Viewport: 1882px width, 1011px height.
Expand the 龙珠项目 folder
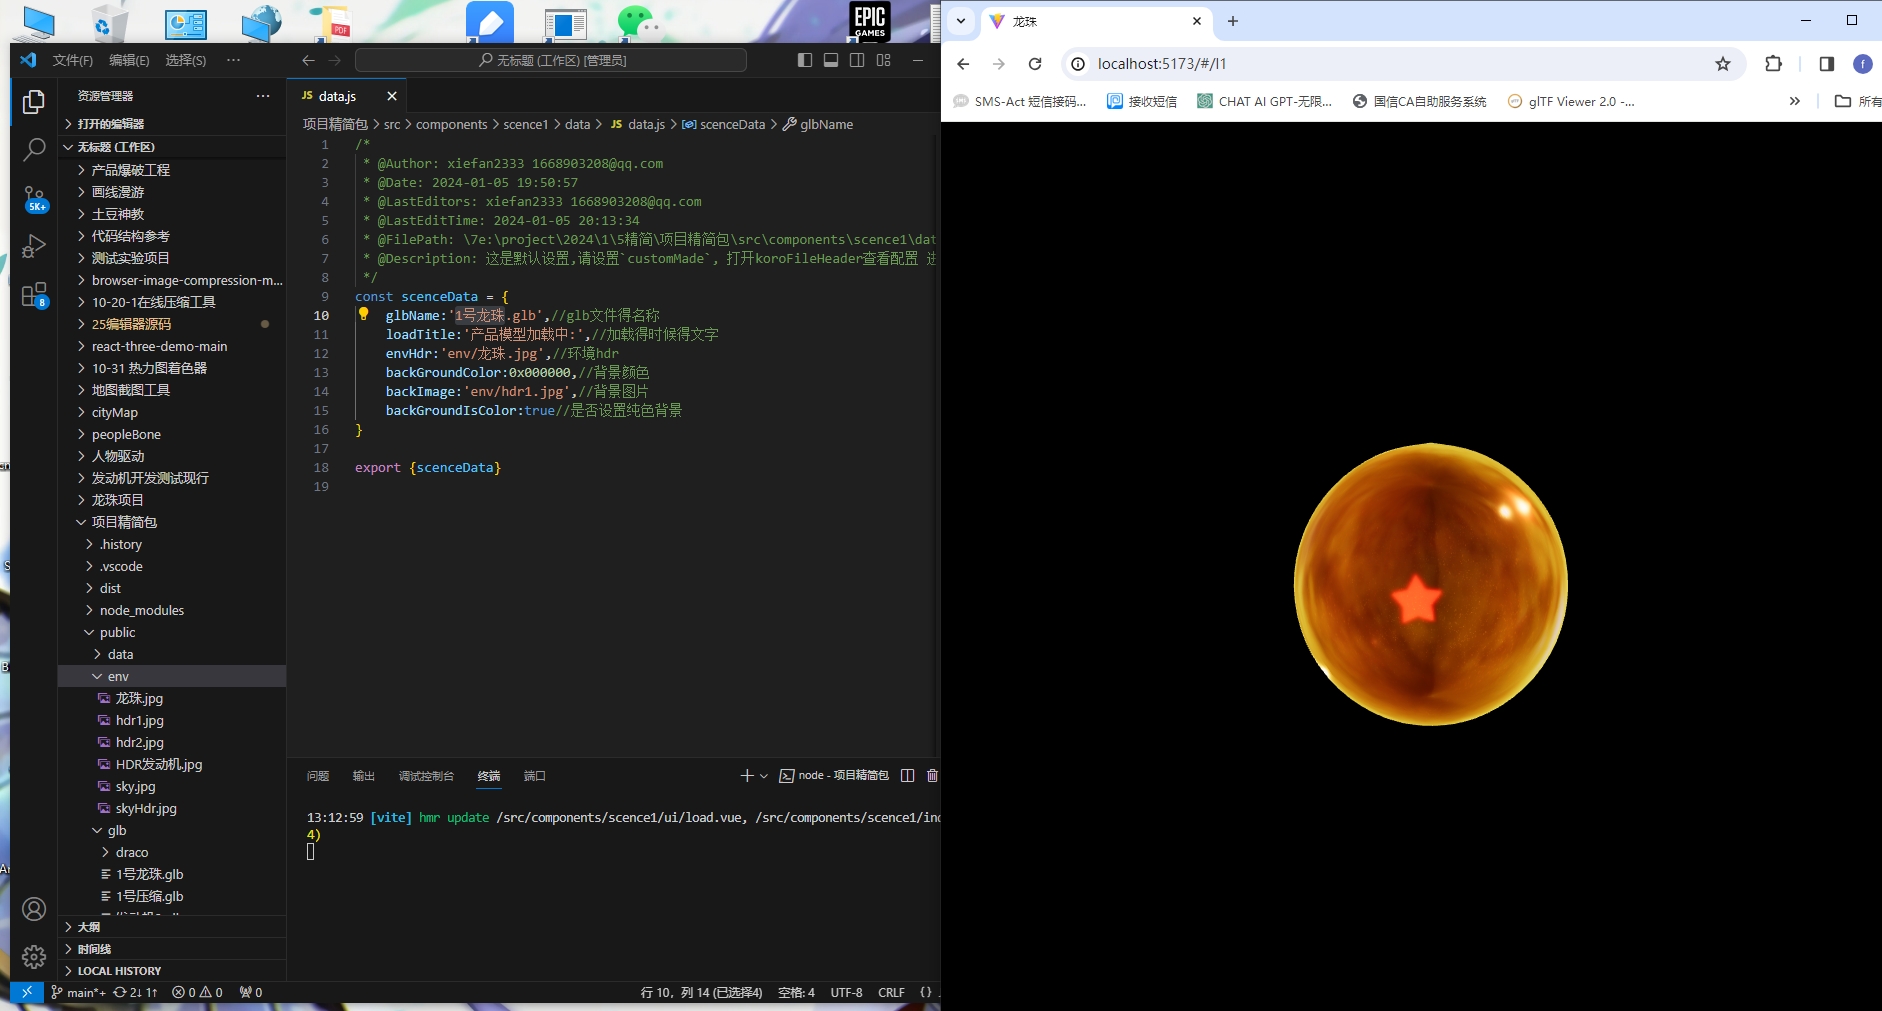click(x=172, y=500)
